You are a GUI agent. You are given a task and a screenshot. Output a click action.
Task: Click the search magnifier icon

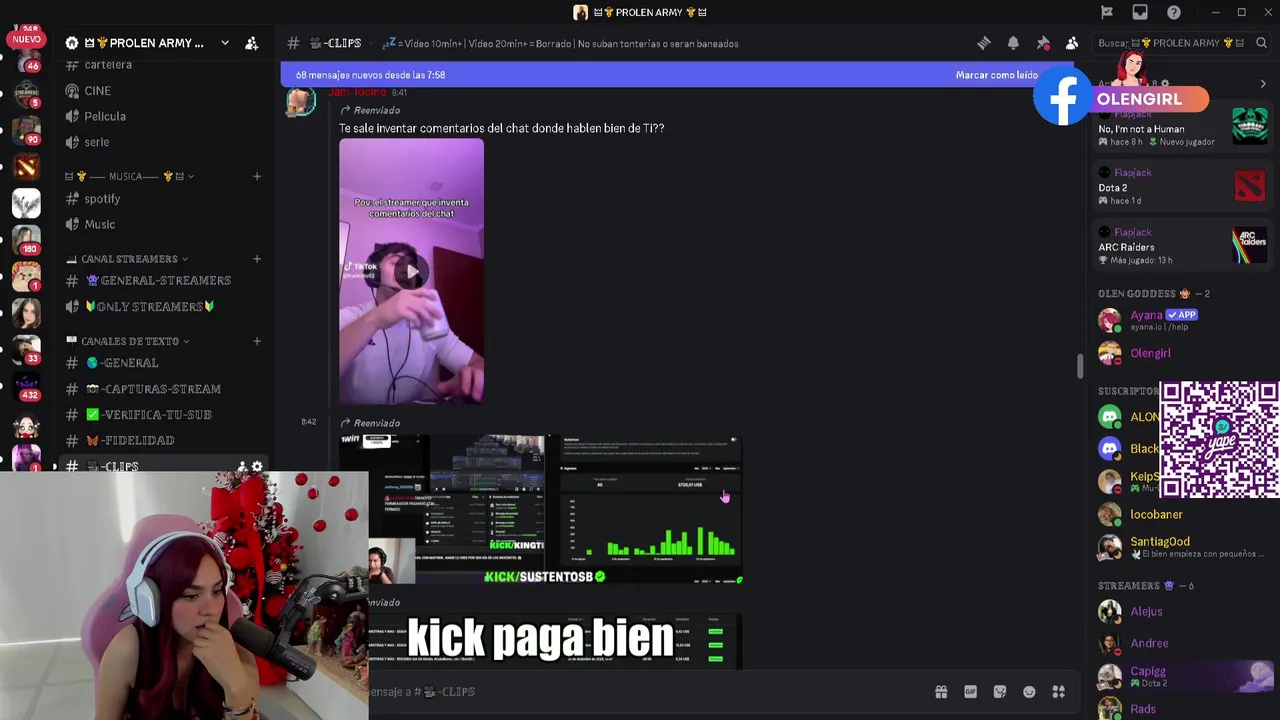point(1261,43)
